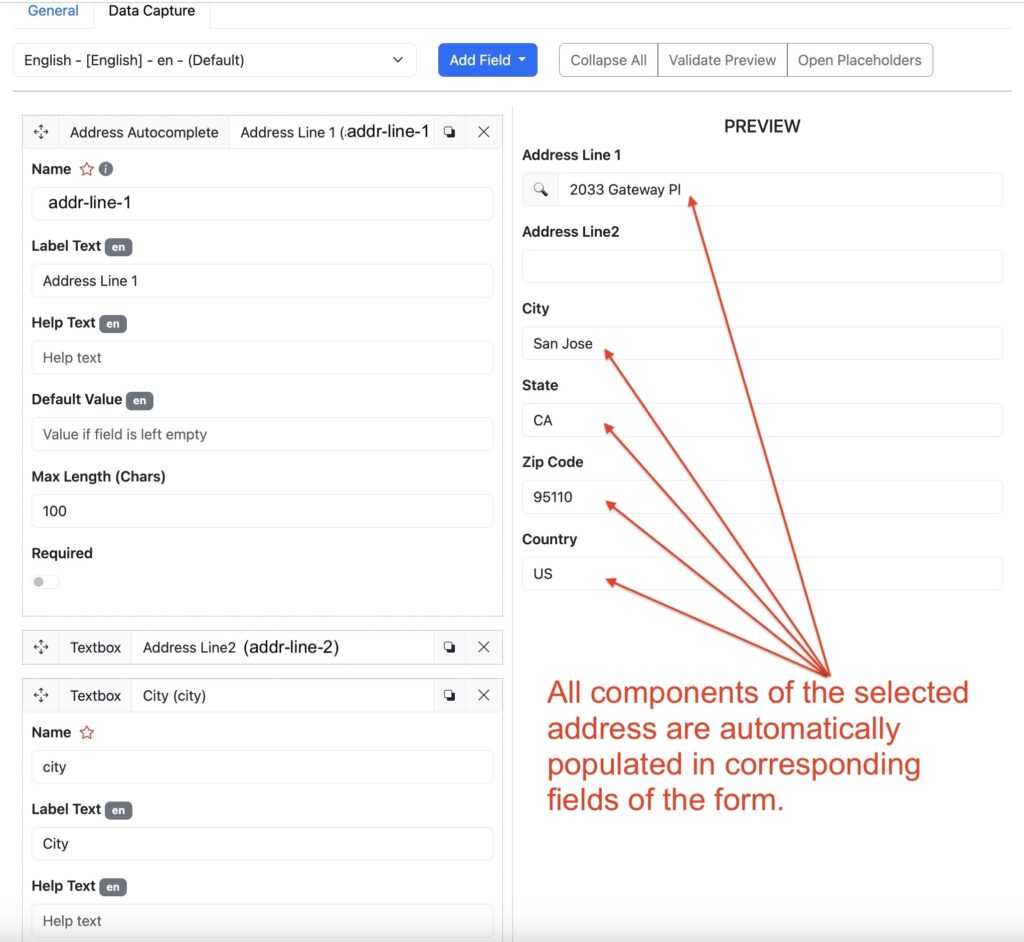
Task: Click the search icon in Address Line 1 preview
Action: click(x=540, y=189)
